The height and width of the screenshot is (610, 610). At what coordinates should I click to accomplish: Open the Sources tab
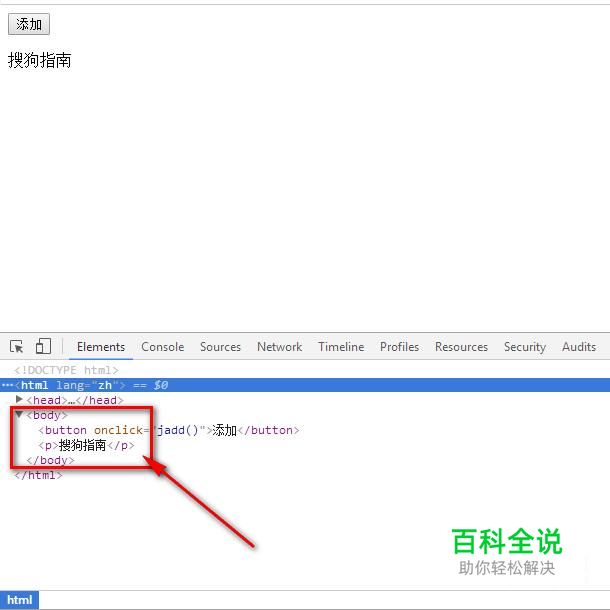[x=220, y=347]
